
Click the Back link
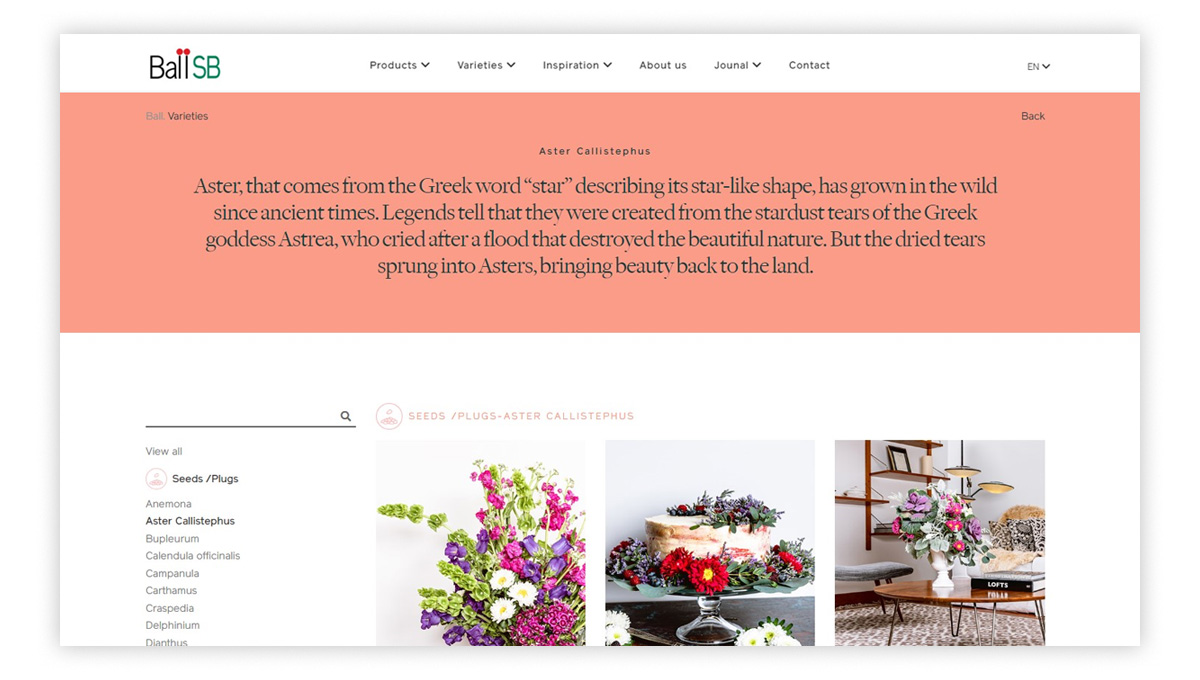[1033, 116]
